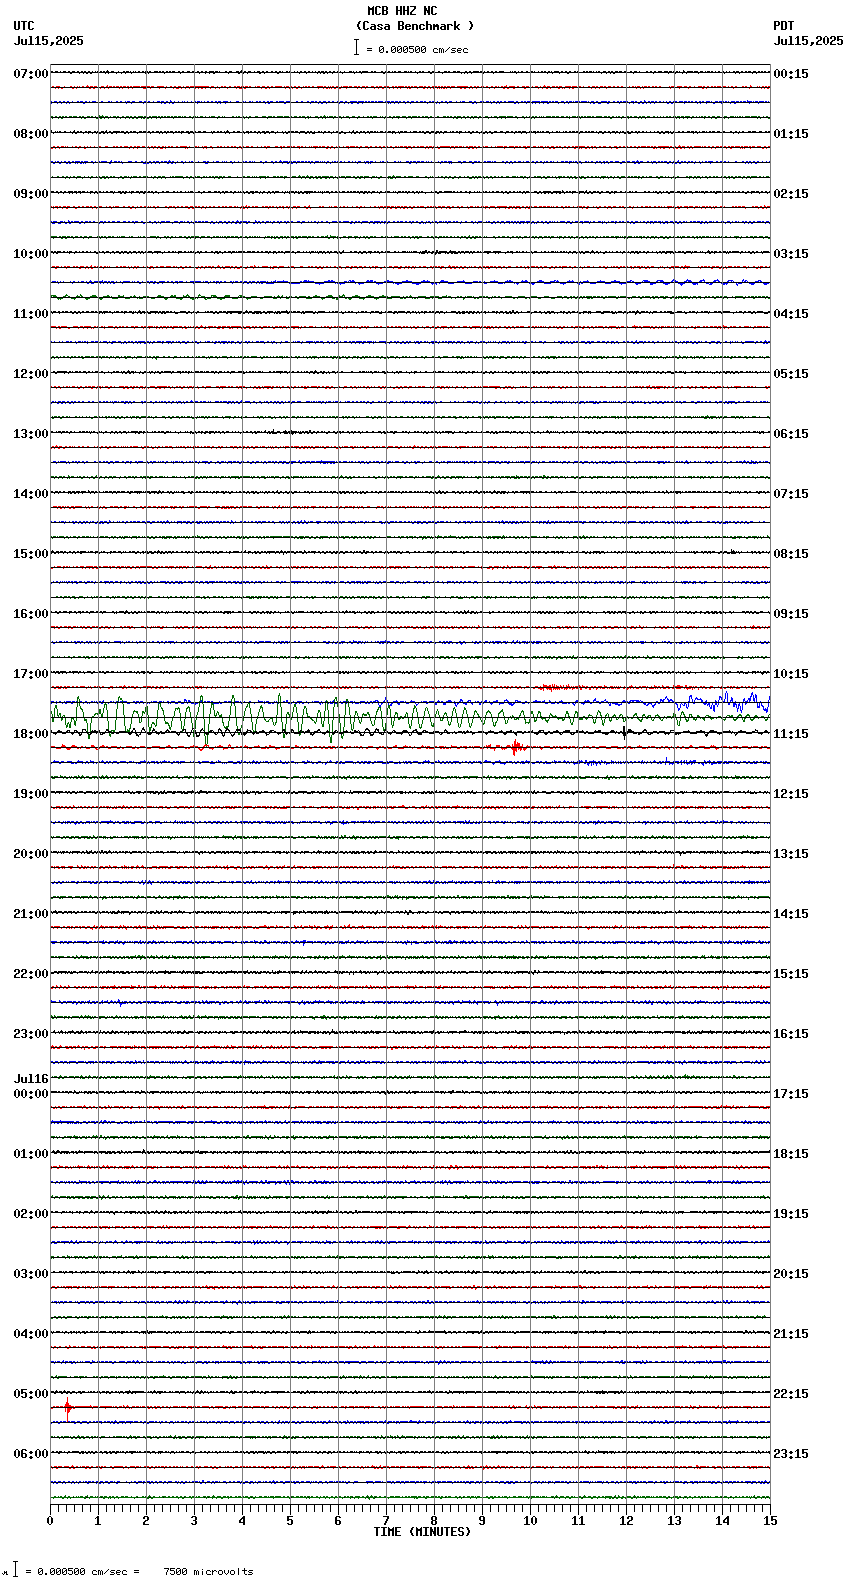This screenshot has height=1584, width=850.
Task: Click the 18:00 UTC time label
Action: (31, 734)
